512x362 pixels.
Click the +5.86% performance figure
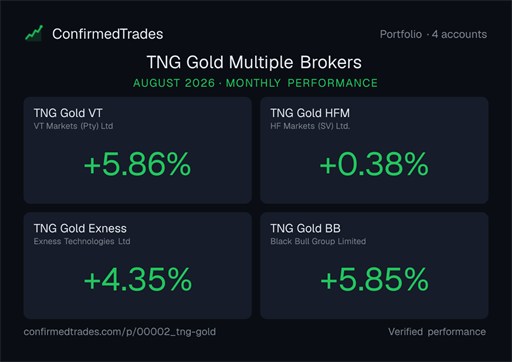(x=137, y=164)
